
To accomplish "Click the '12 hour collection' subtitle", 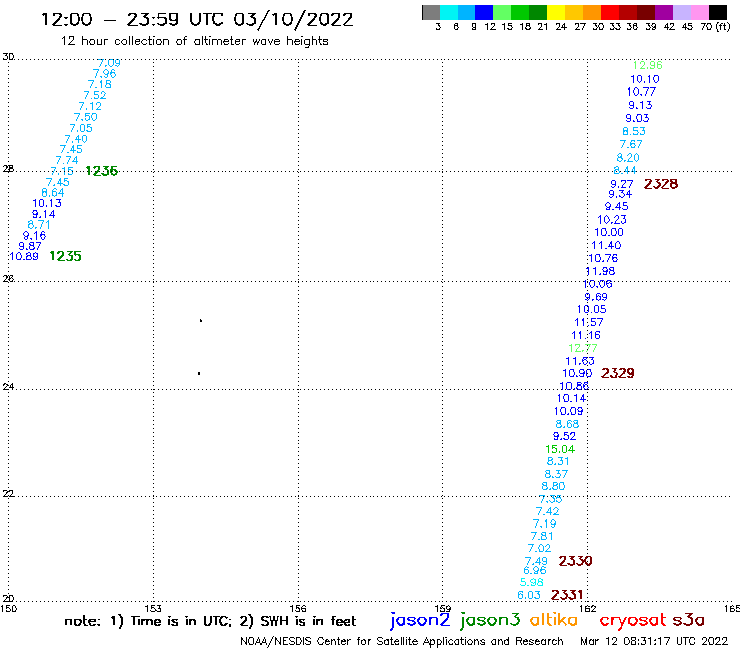I will 194,42.
